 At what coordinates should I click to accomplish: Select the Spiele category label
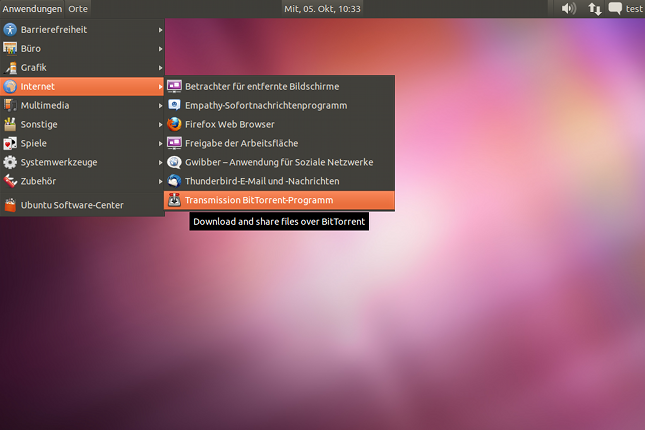pyautogui.click(x=34, y=143)
